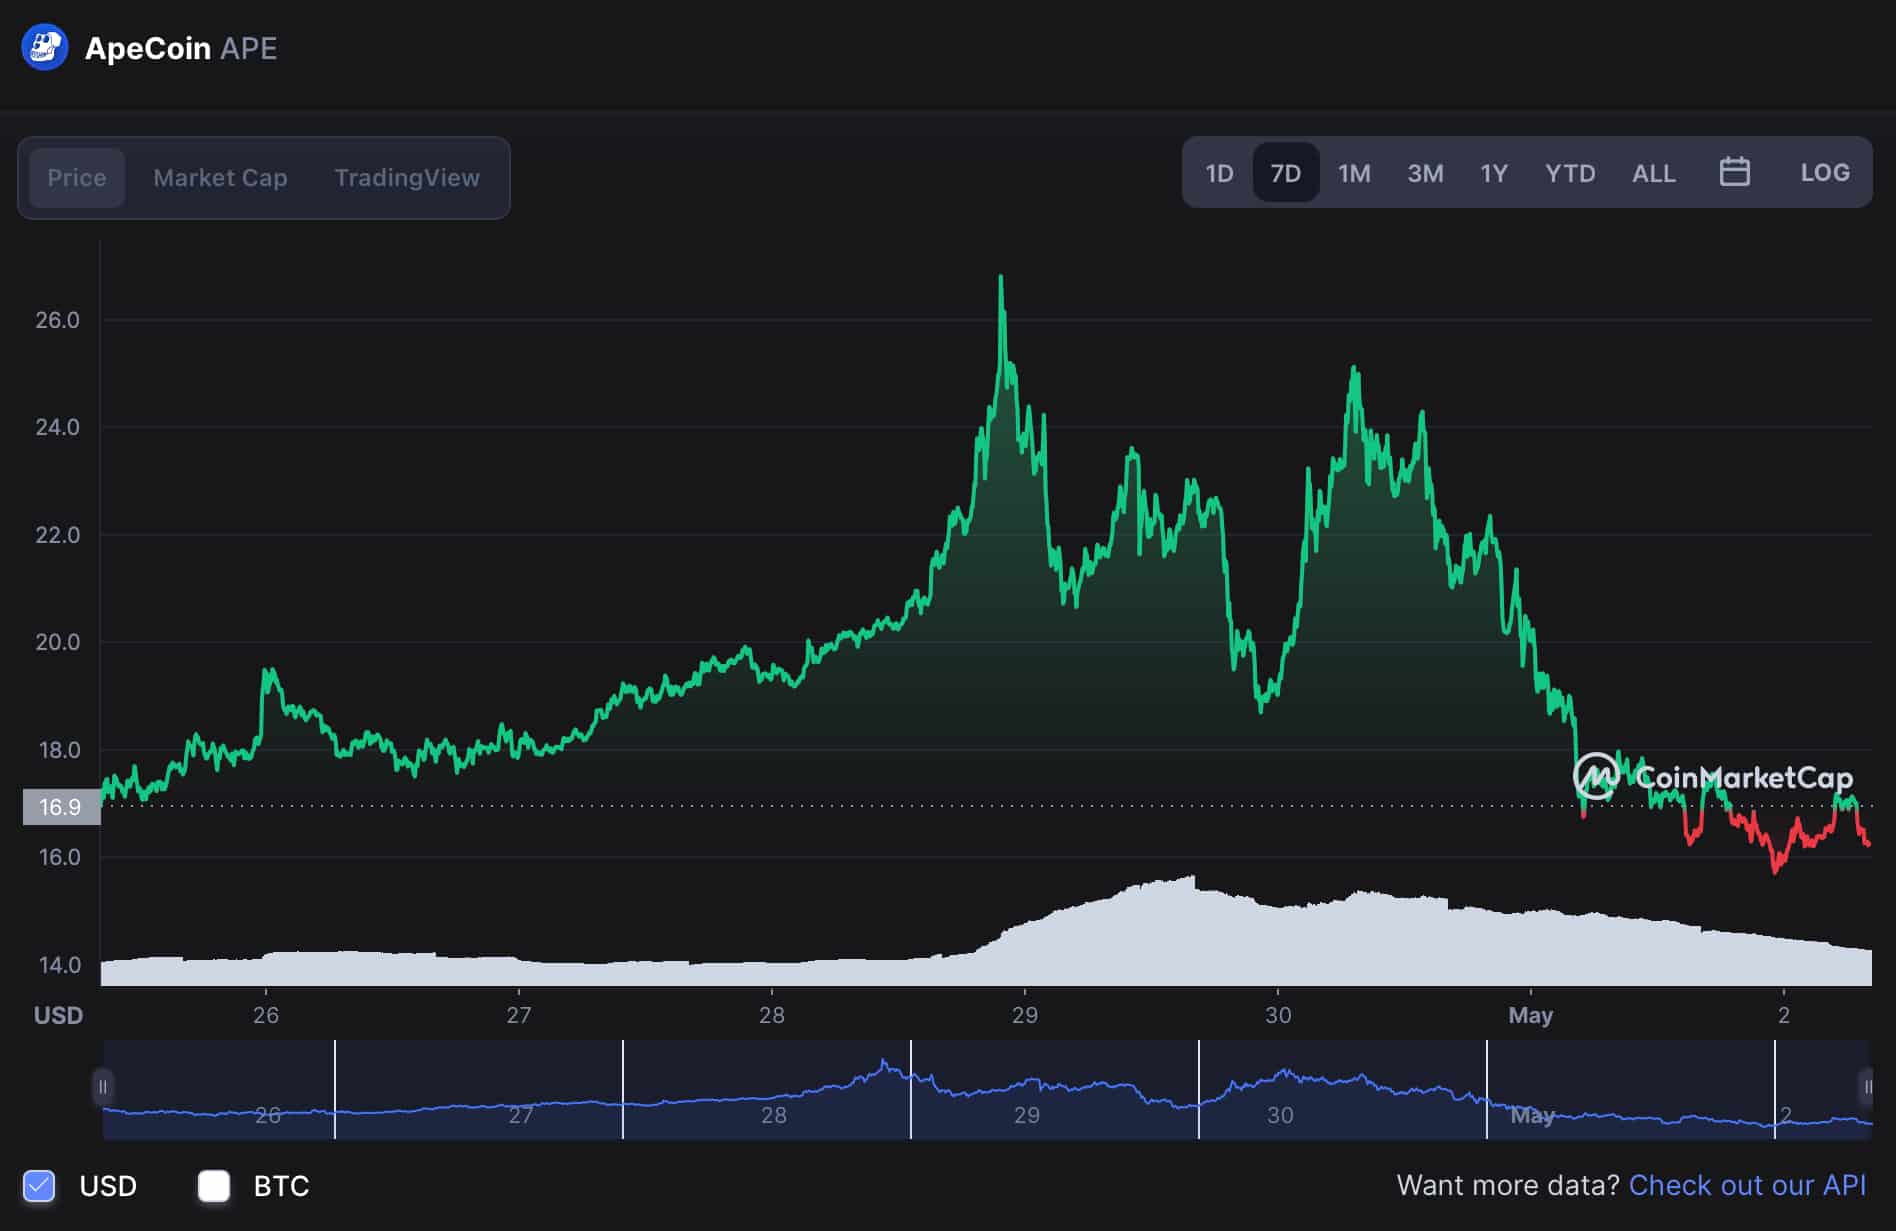This screenshot has width=1896, height=1231.
Task: Select the 1D timeframe
Action: coord(1219,172)
